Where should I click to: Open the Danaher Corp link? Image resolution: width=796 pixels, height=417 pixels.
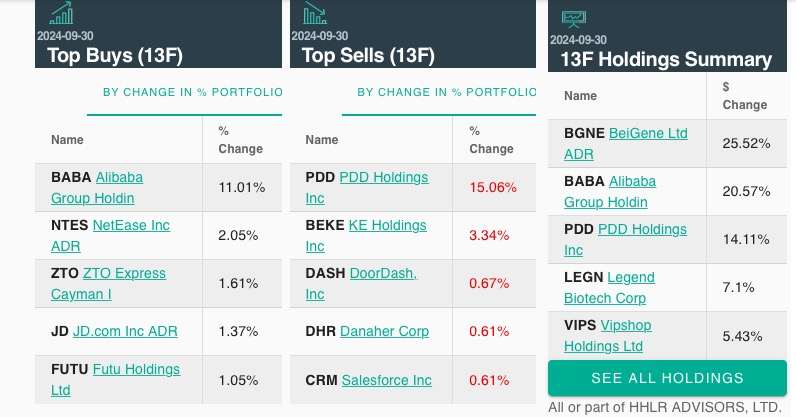coord(384,331)
